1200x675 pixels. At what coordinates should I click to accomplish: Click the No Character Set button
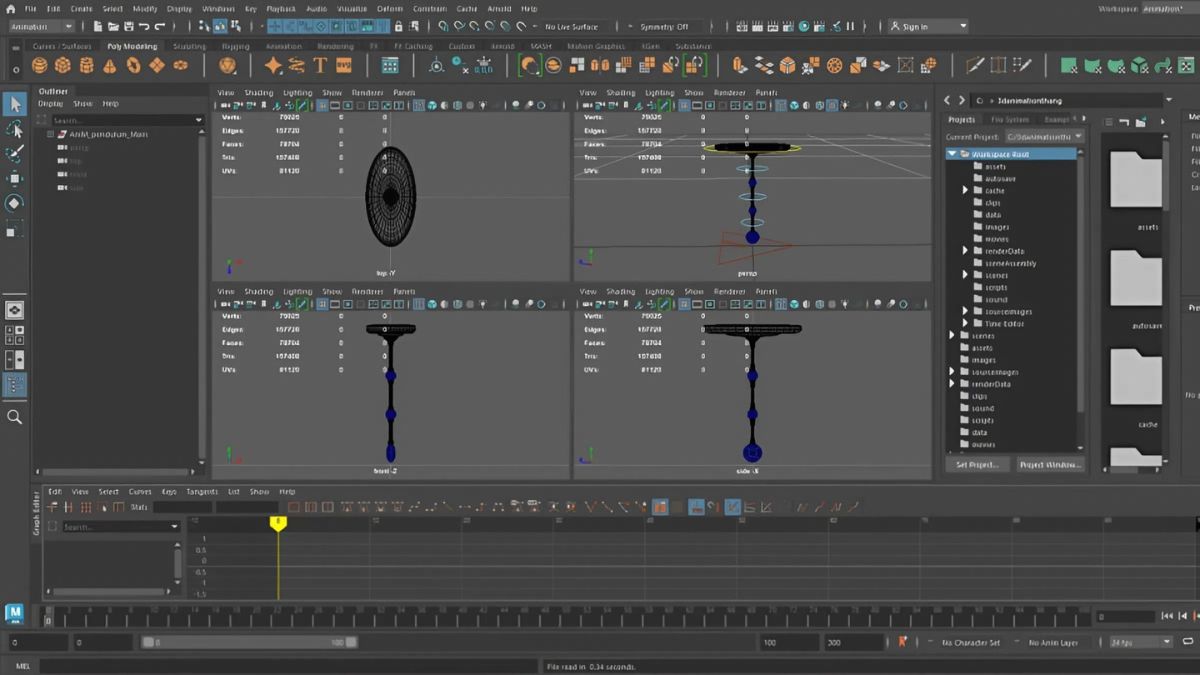[x=969, y=642]
